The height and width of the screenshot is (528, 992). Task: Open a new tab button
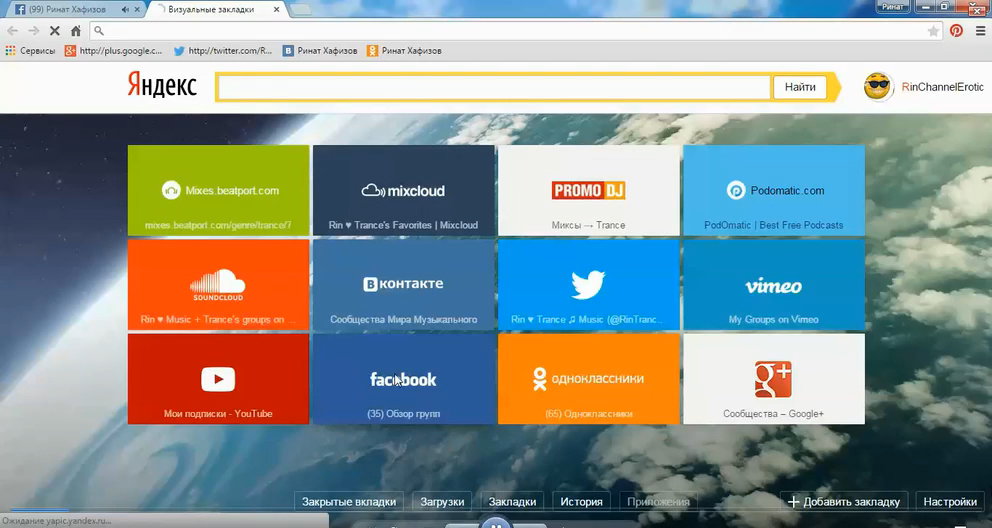pos(301,9)
